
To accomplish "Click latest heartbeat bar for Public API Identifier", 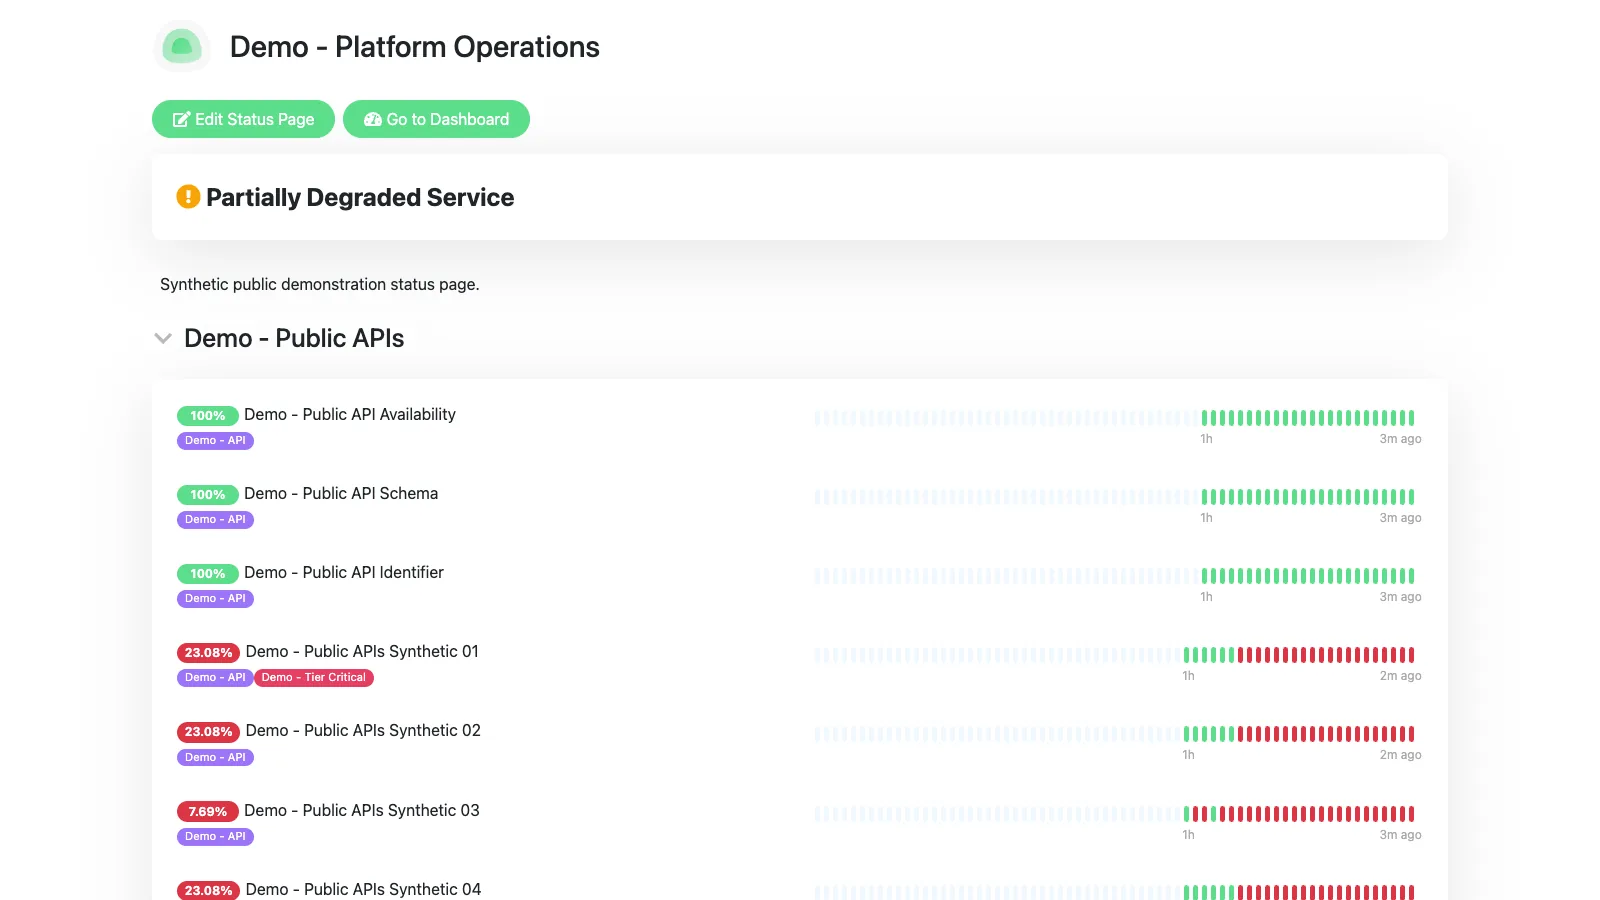I will [x=1411, y=576].
